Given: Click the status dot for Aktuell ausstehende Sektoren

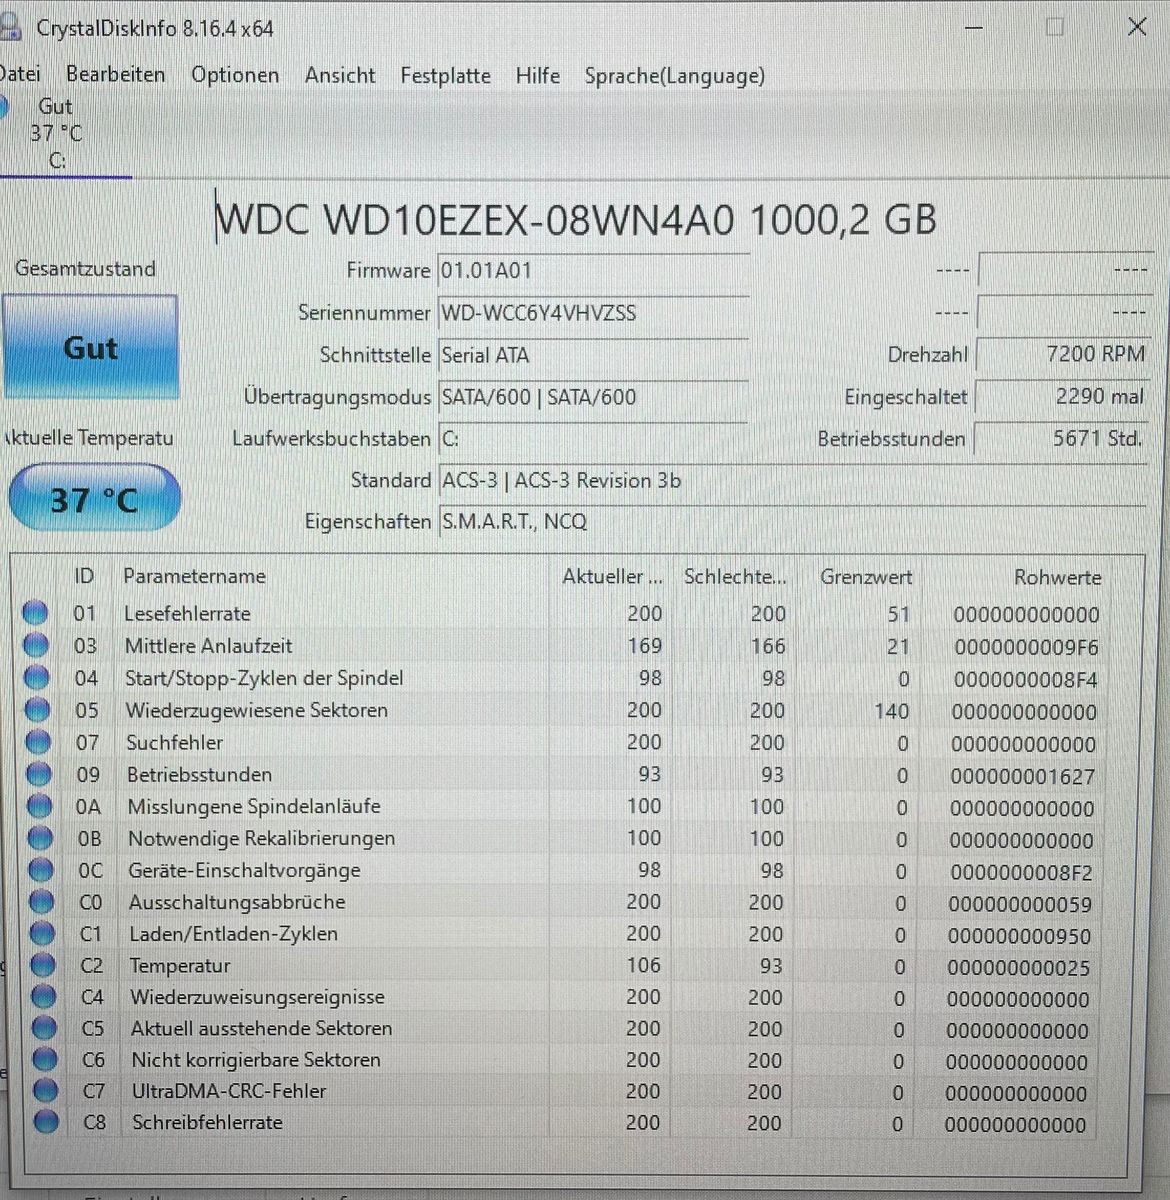Looking at the screenshot, I should (44, 1028).
